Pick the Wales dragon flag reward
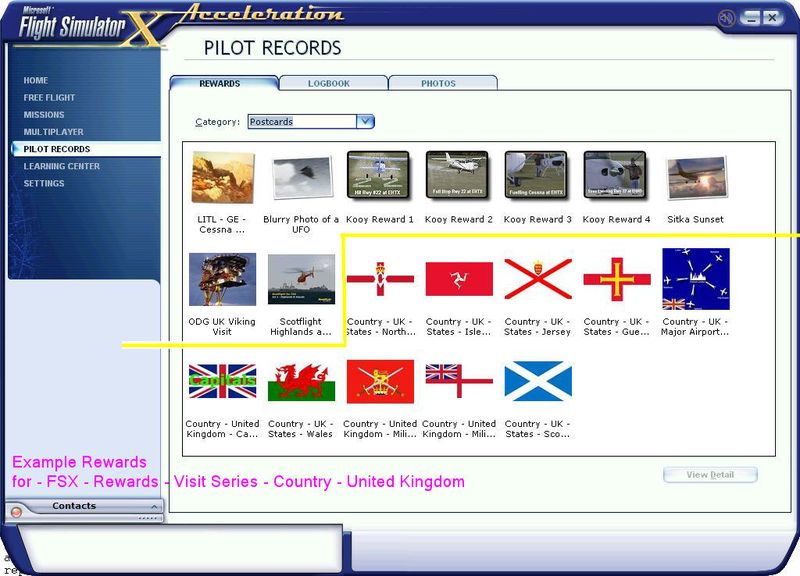Viewport: 800px width, 576px height. click(x=302, y=381)
